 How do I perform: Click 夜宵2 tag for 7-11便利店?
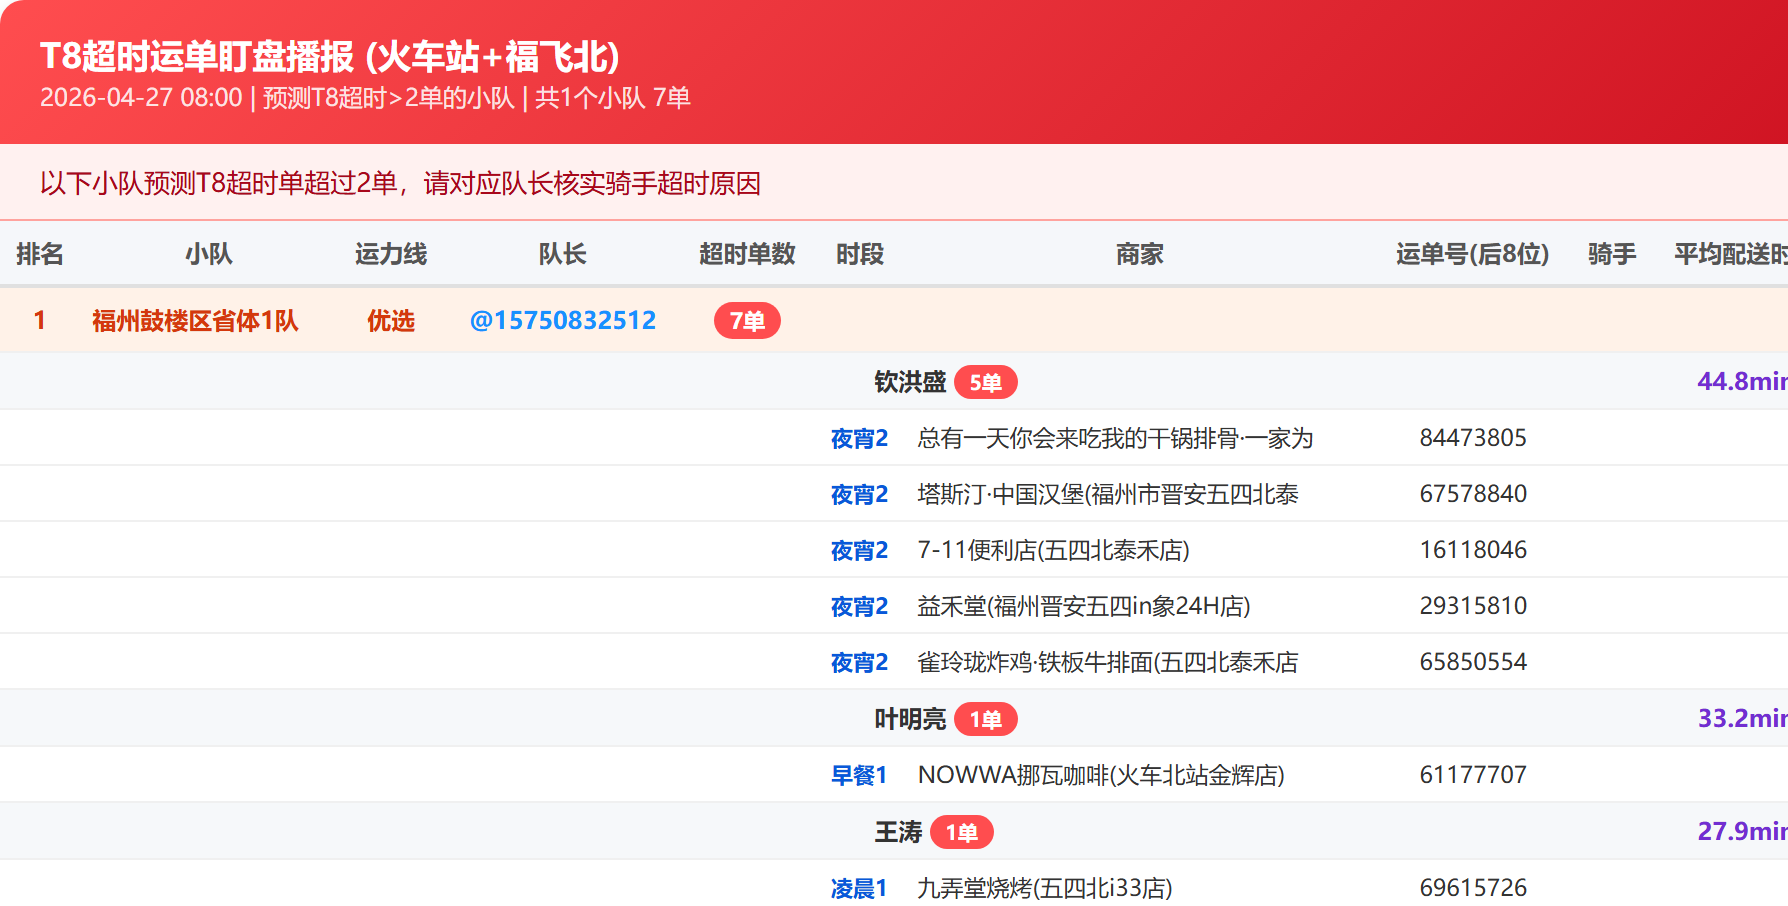(859, 550)
